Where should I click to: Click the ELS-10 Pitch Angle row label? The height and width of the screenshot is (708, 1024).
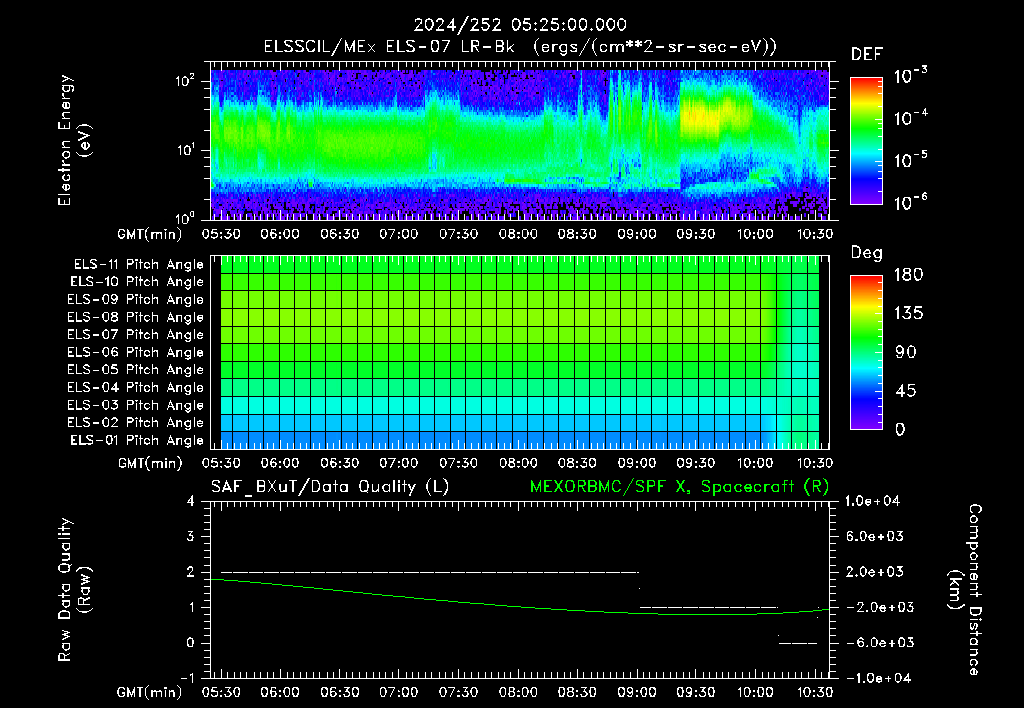point(137,282)
